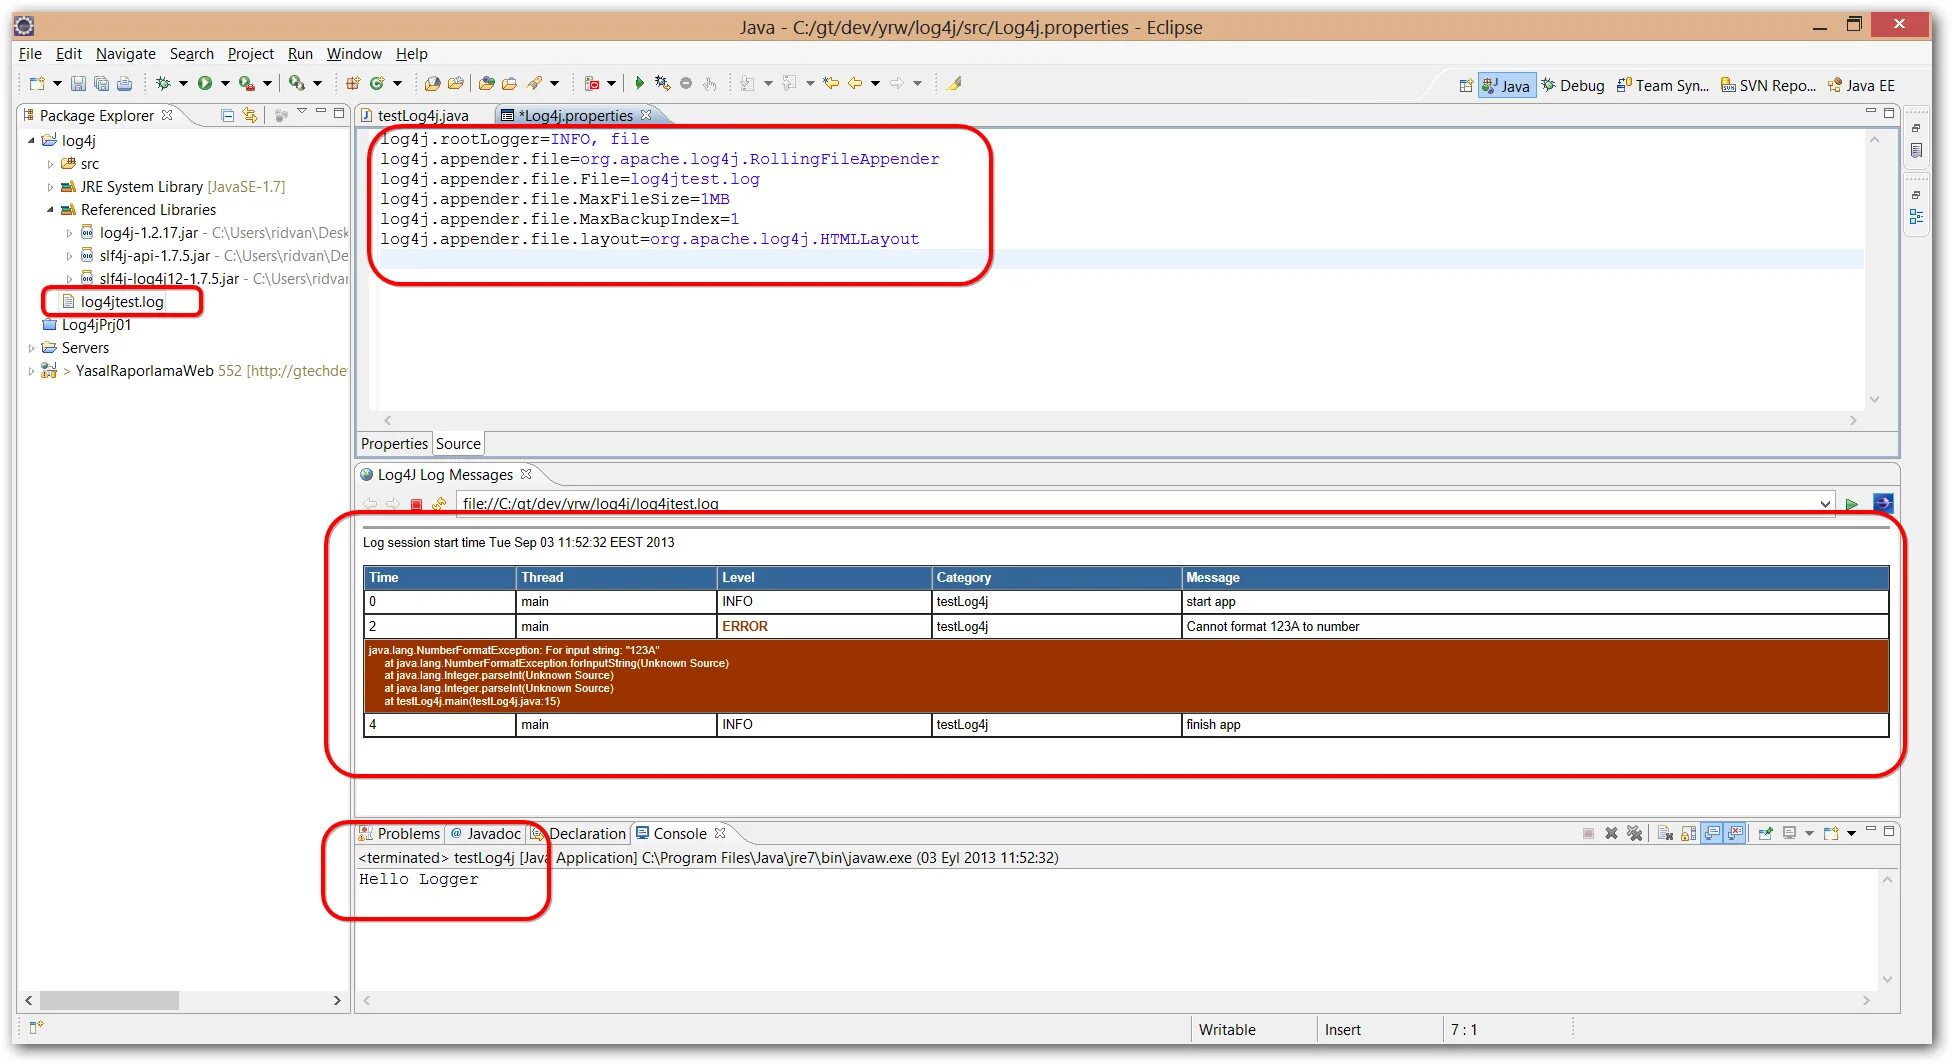Expand the JRE System Library node
The image size is (1952, 1064).
click(x=50, y=187)
